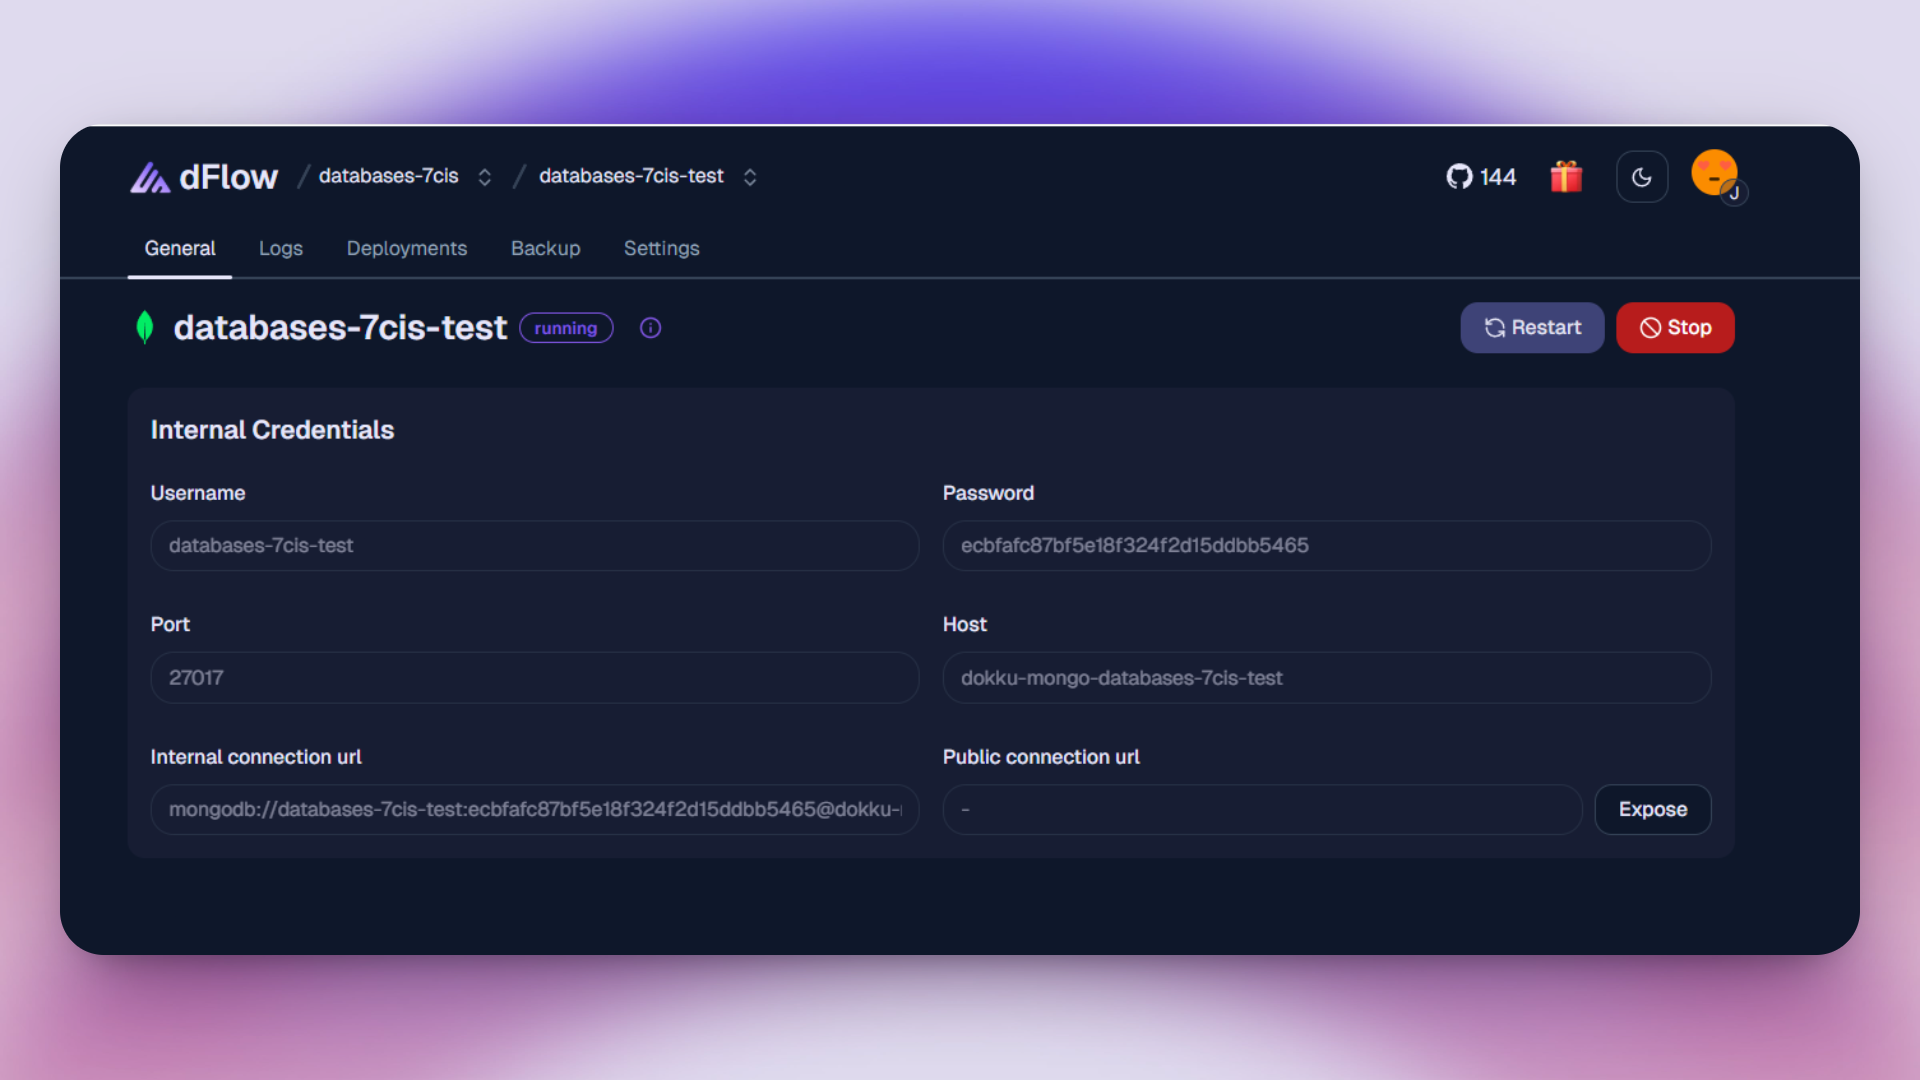Viewport: 1920px width, 1080px height.
Task: Restart the database service
Action: point(1532,328)
